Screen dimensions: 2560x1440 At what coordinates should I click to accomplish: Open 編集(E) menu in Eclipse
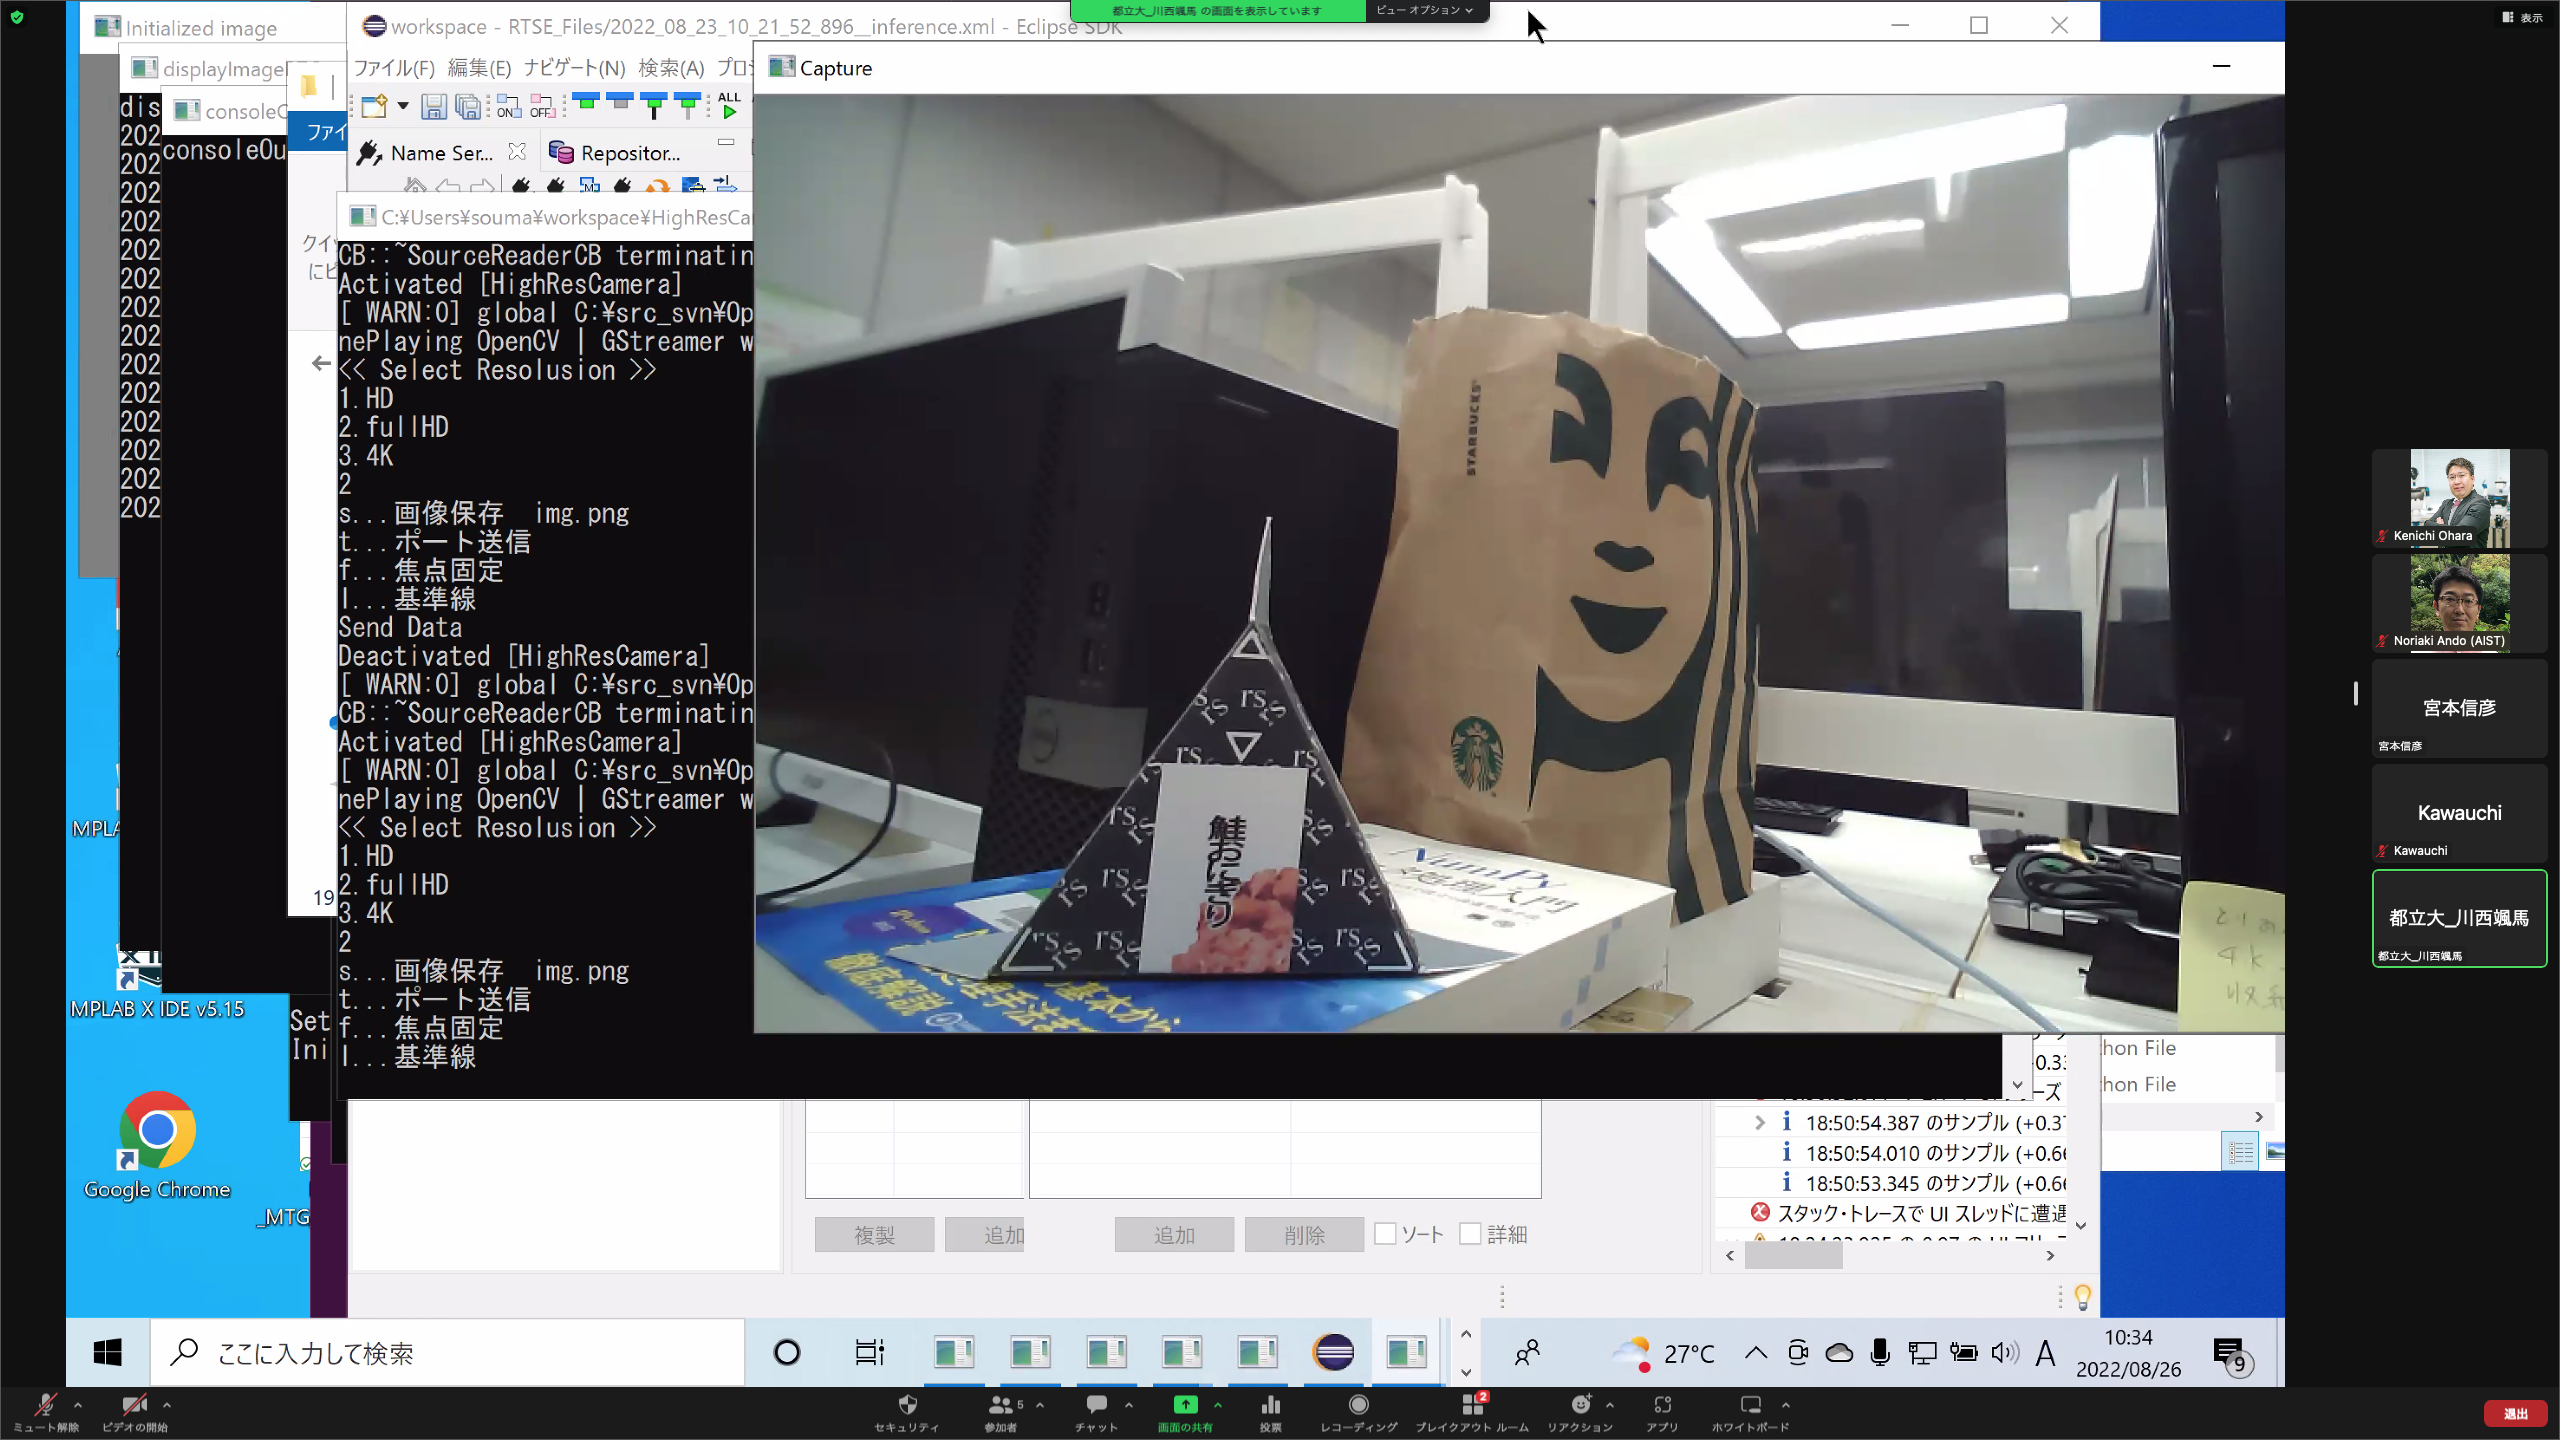coord(479,68)
